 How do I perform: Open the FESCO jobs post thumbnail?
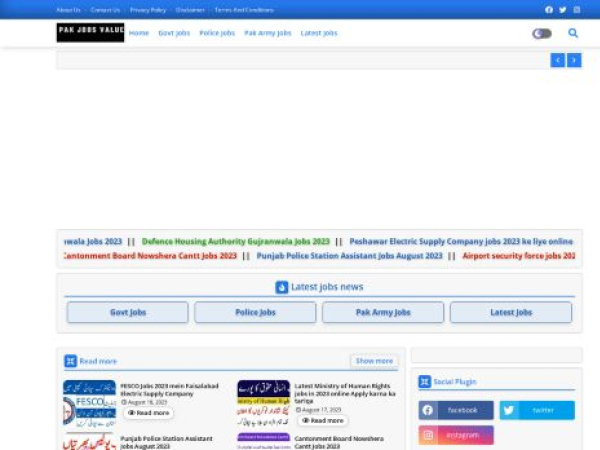pyautogui.click(x=89, y=402)
